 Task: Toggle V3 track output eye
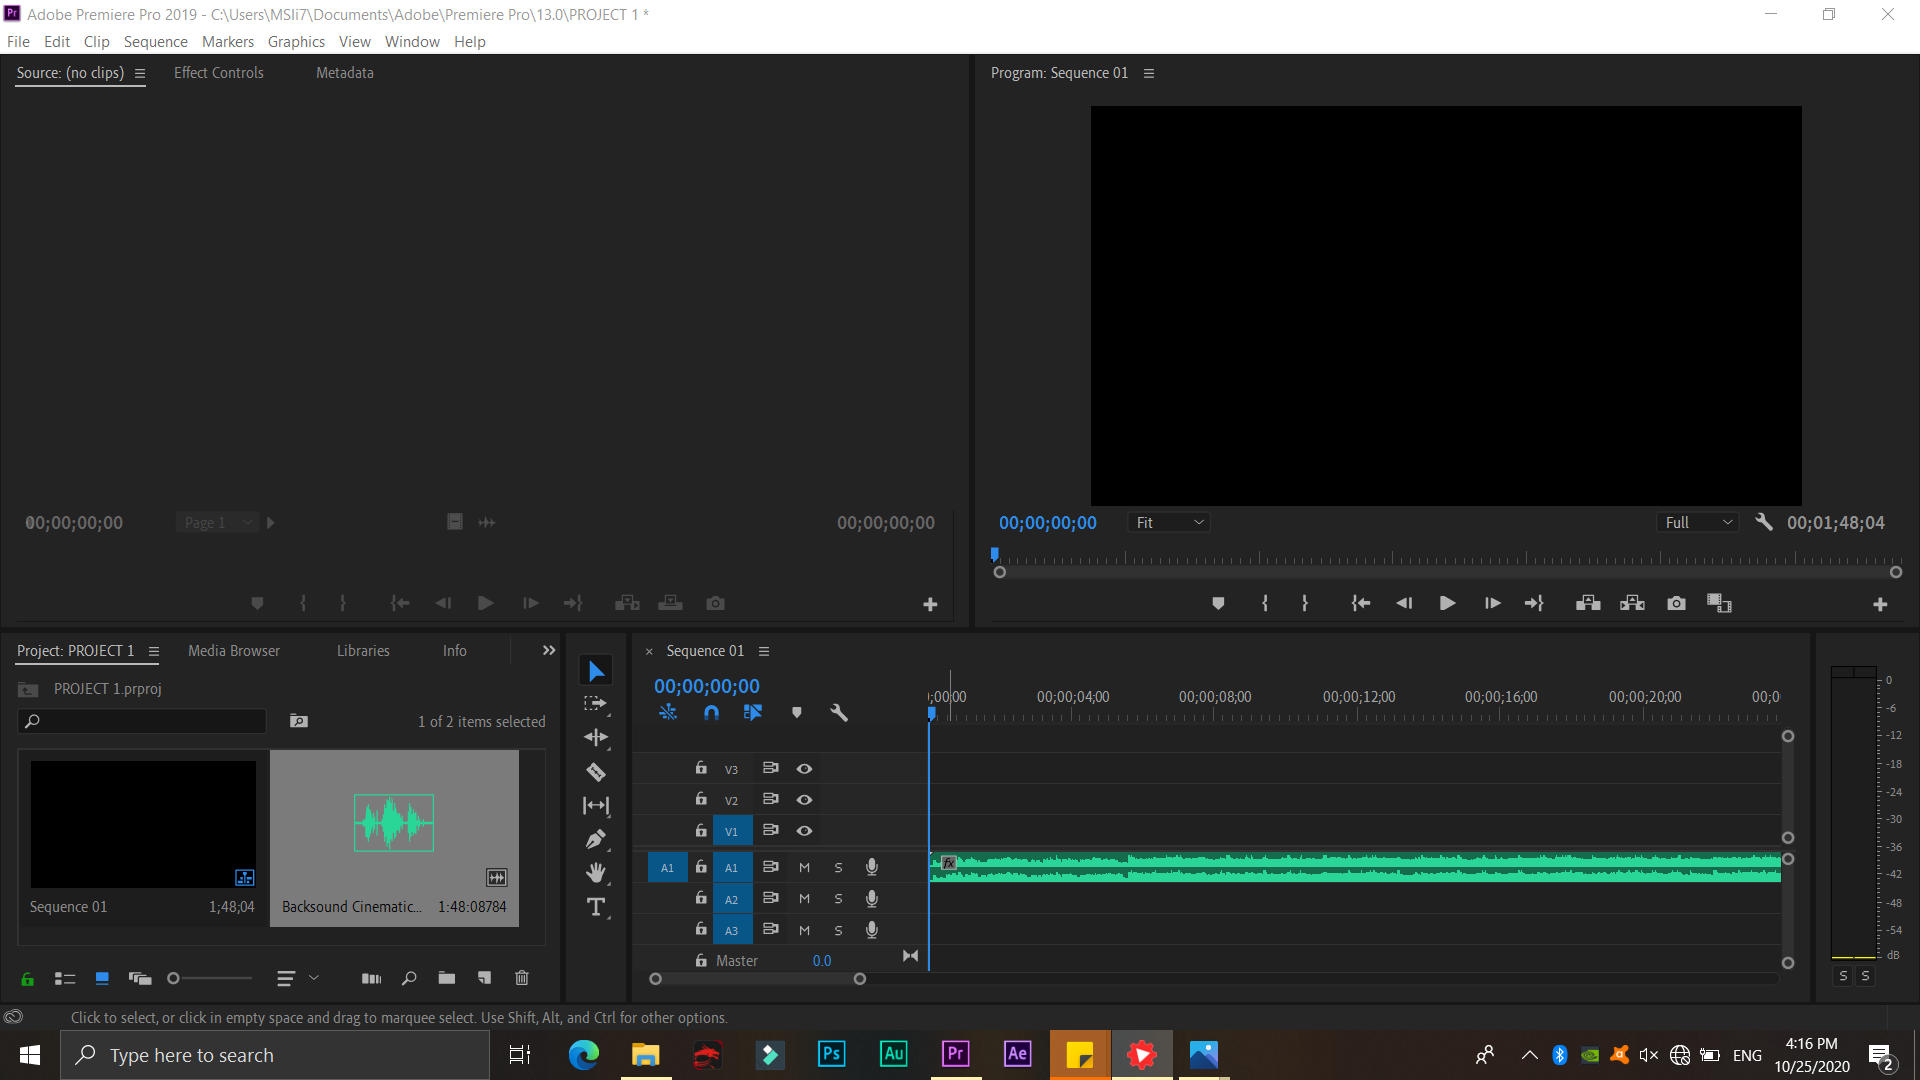(804, 769)
